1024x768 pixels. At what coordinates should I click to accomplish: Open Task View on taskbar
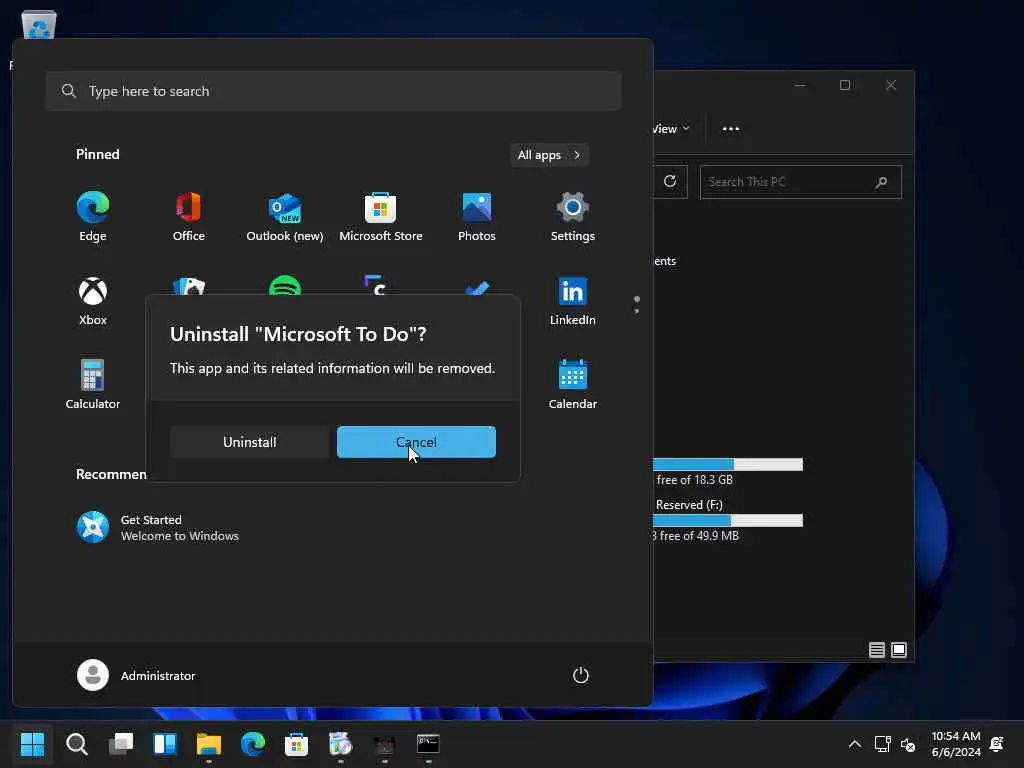pyautogui.click(x=121, y=744)
